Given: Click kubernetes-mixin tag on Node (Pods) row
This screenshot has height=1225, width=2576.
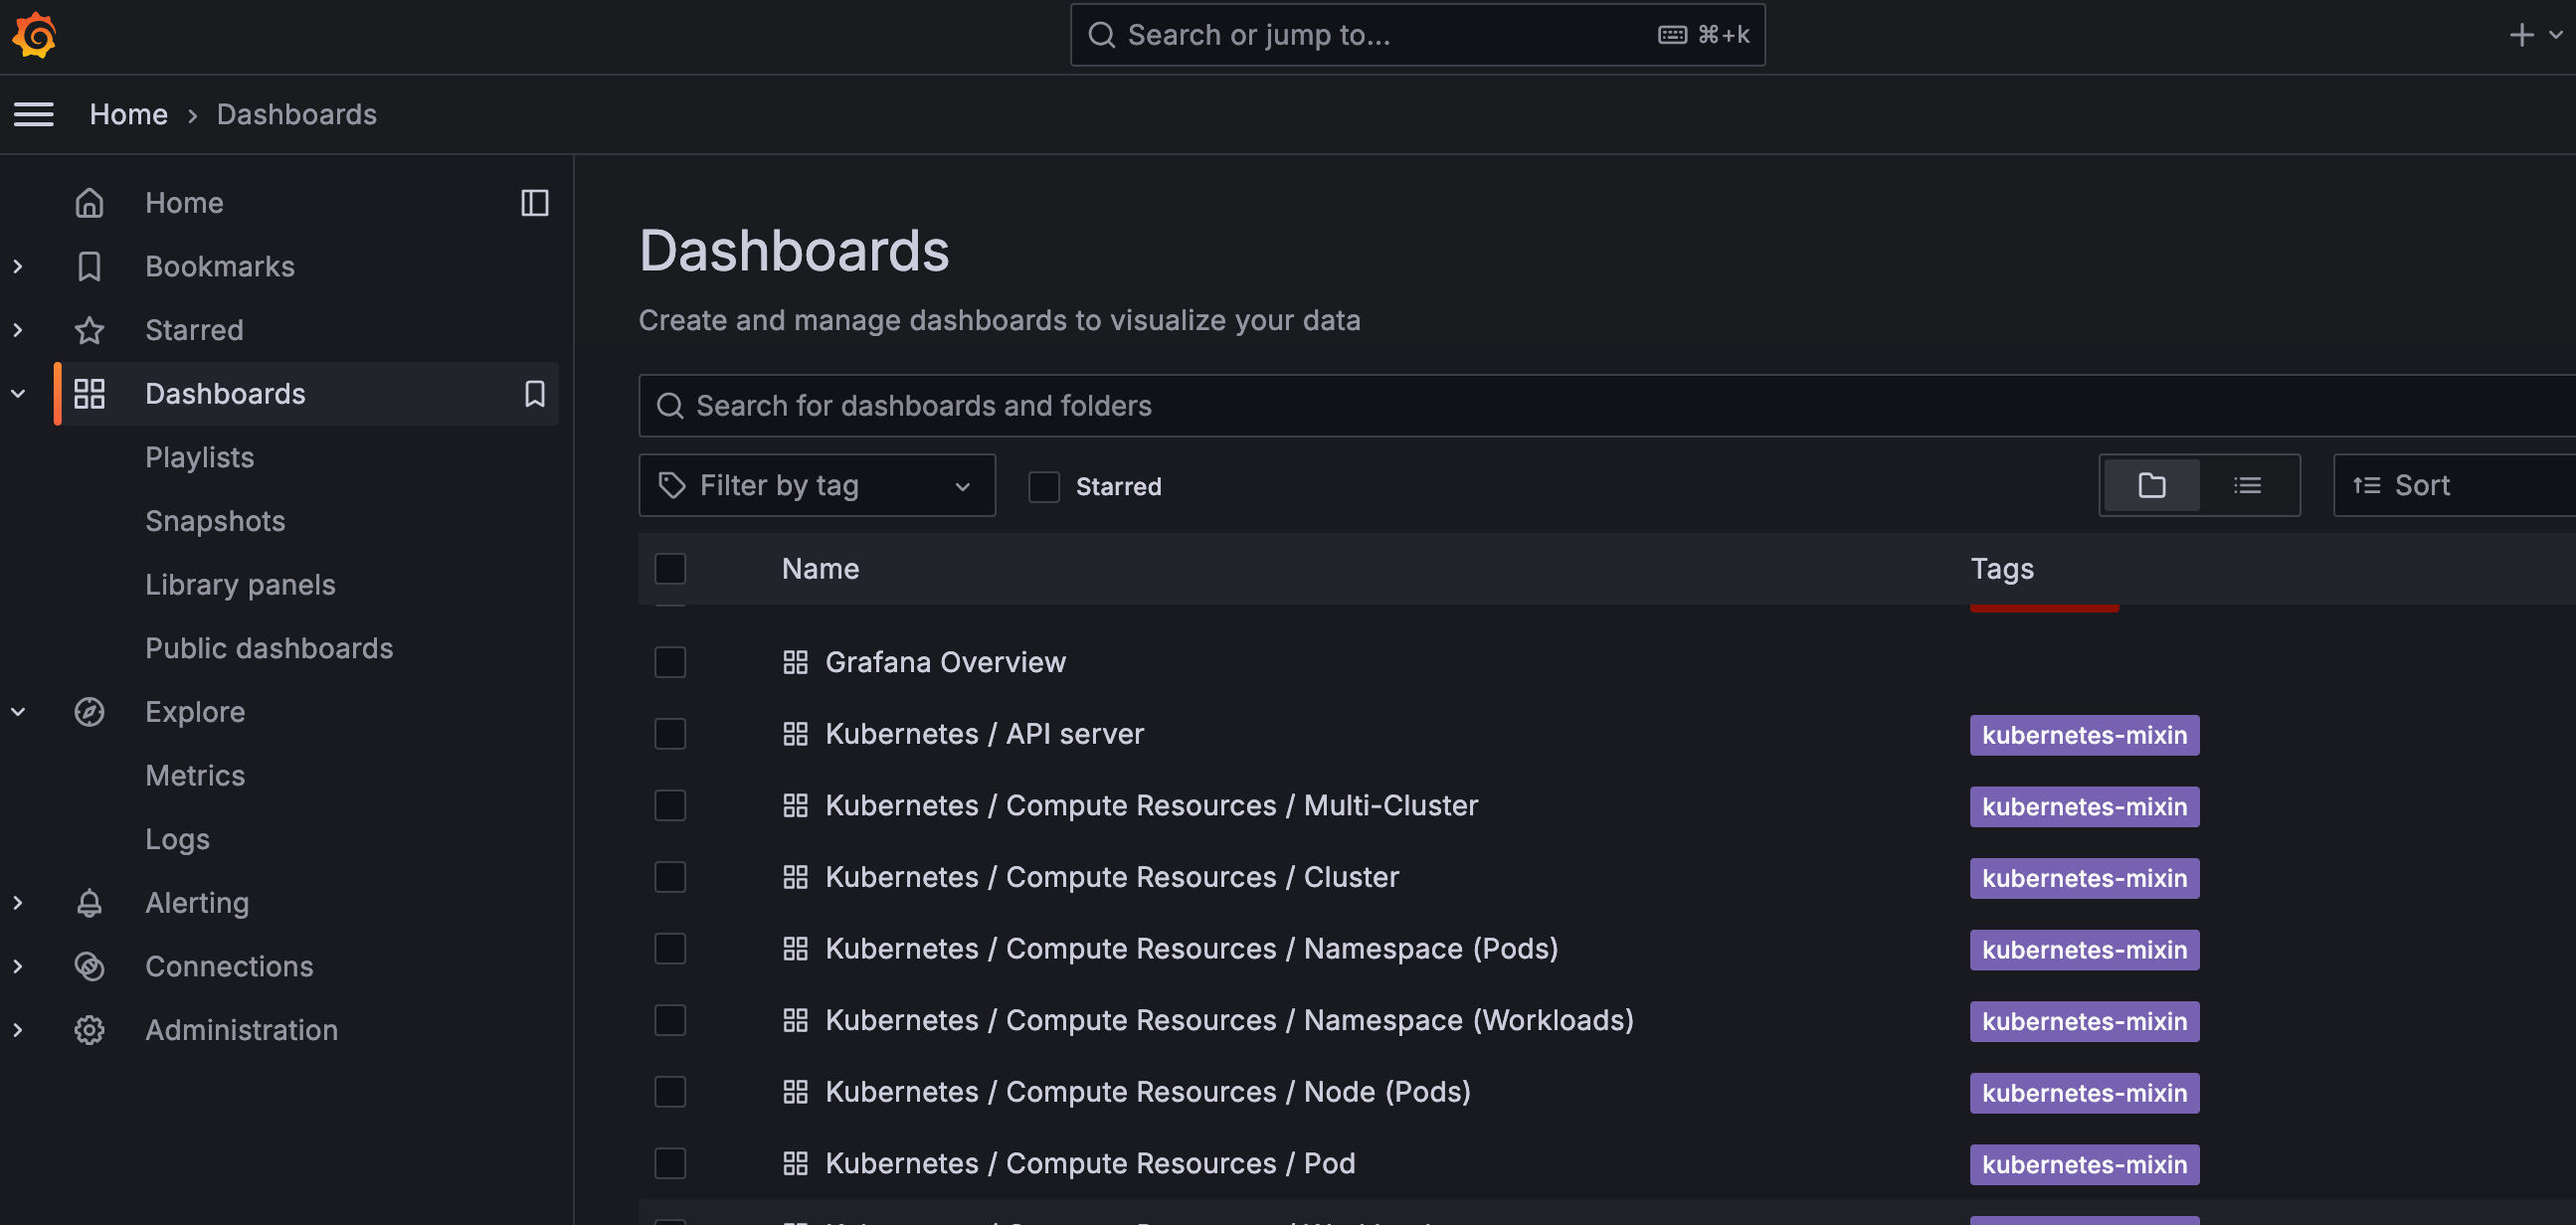Looking at the screenshot, I should coord(2084,1093).
